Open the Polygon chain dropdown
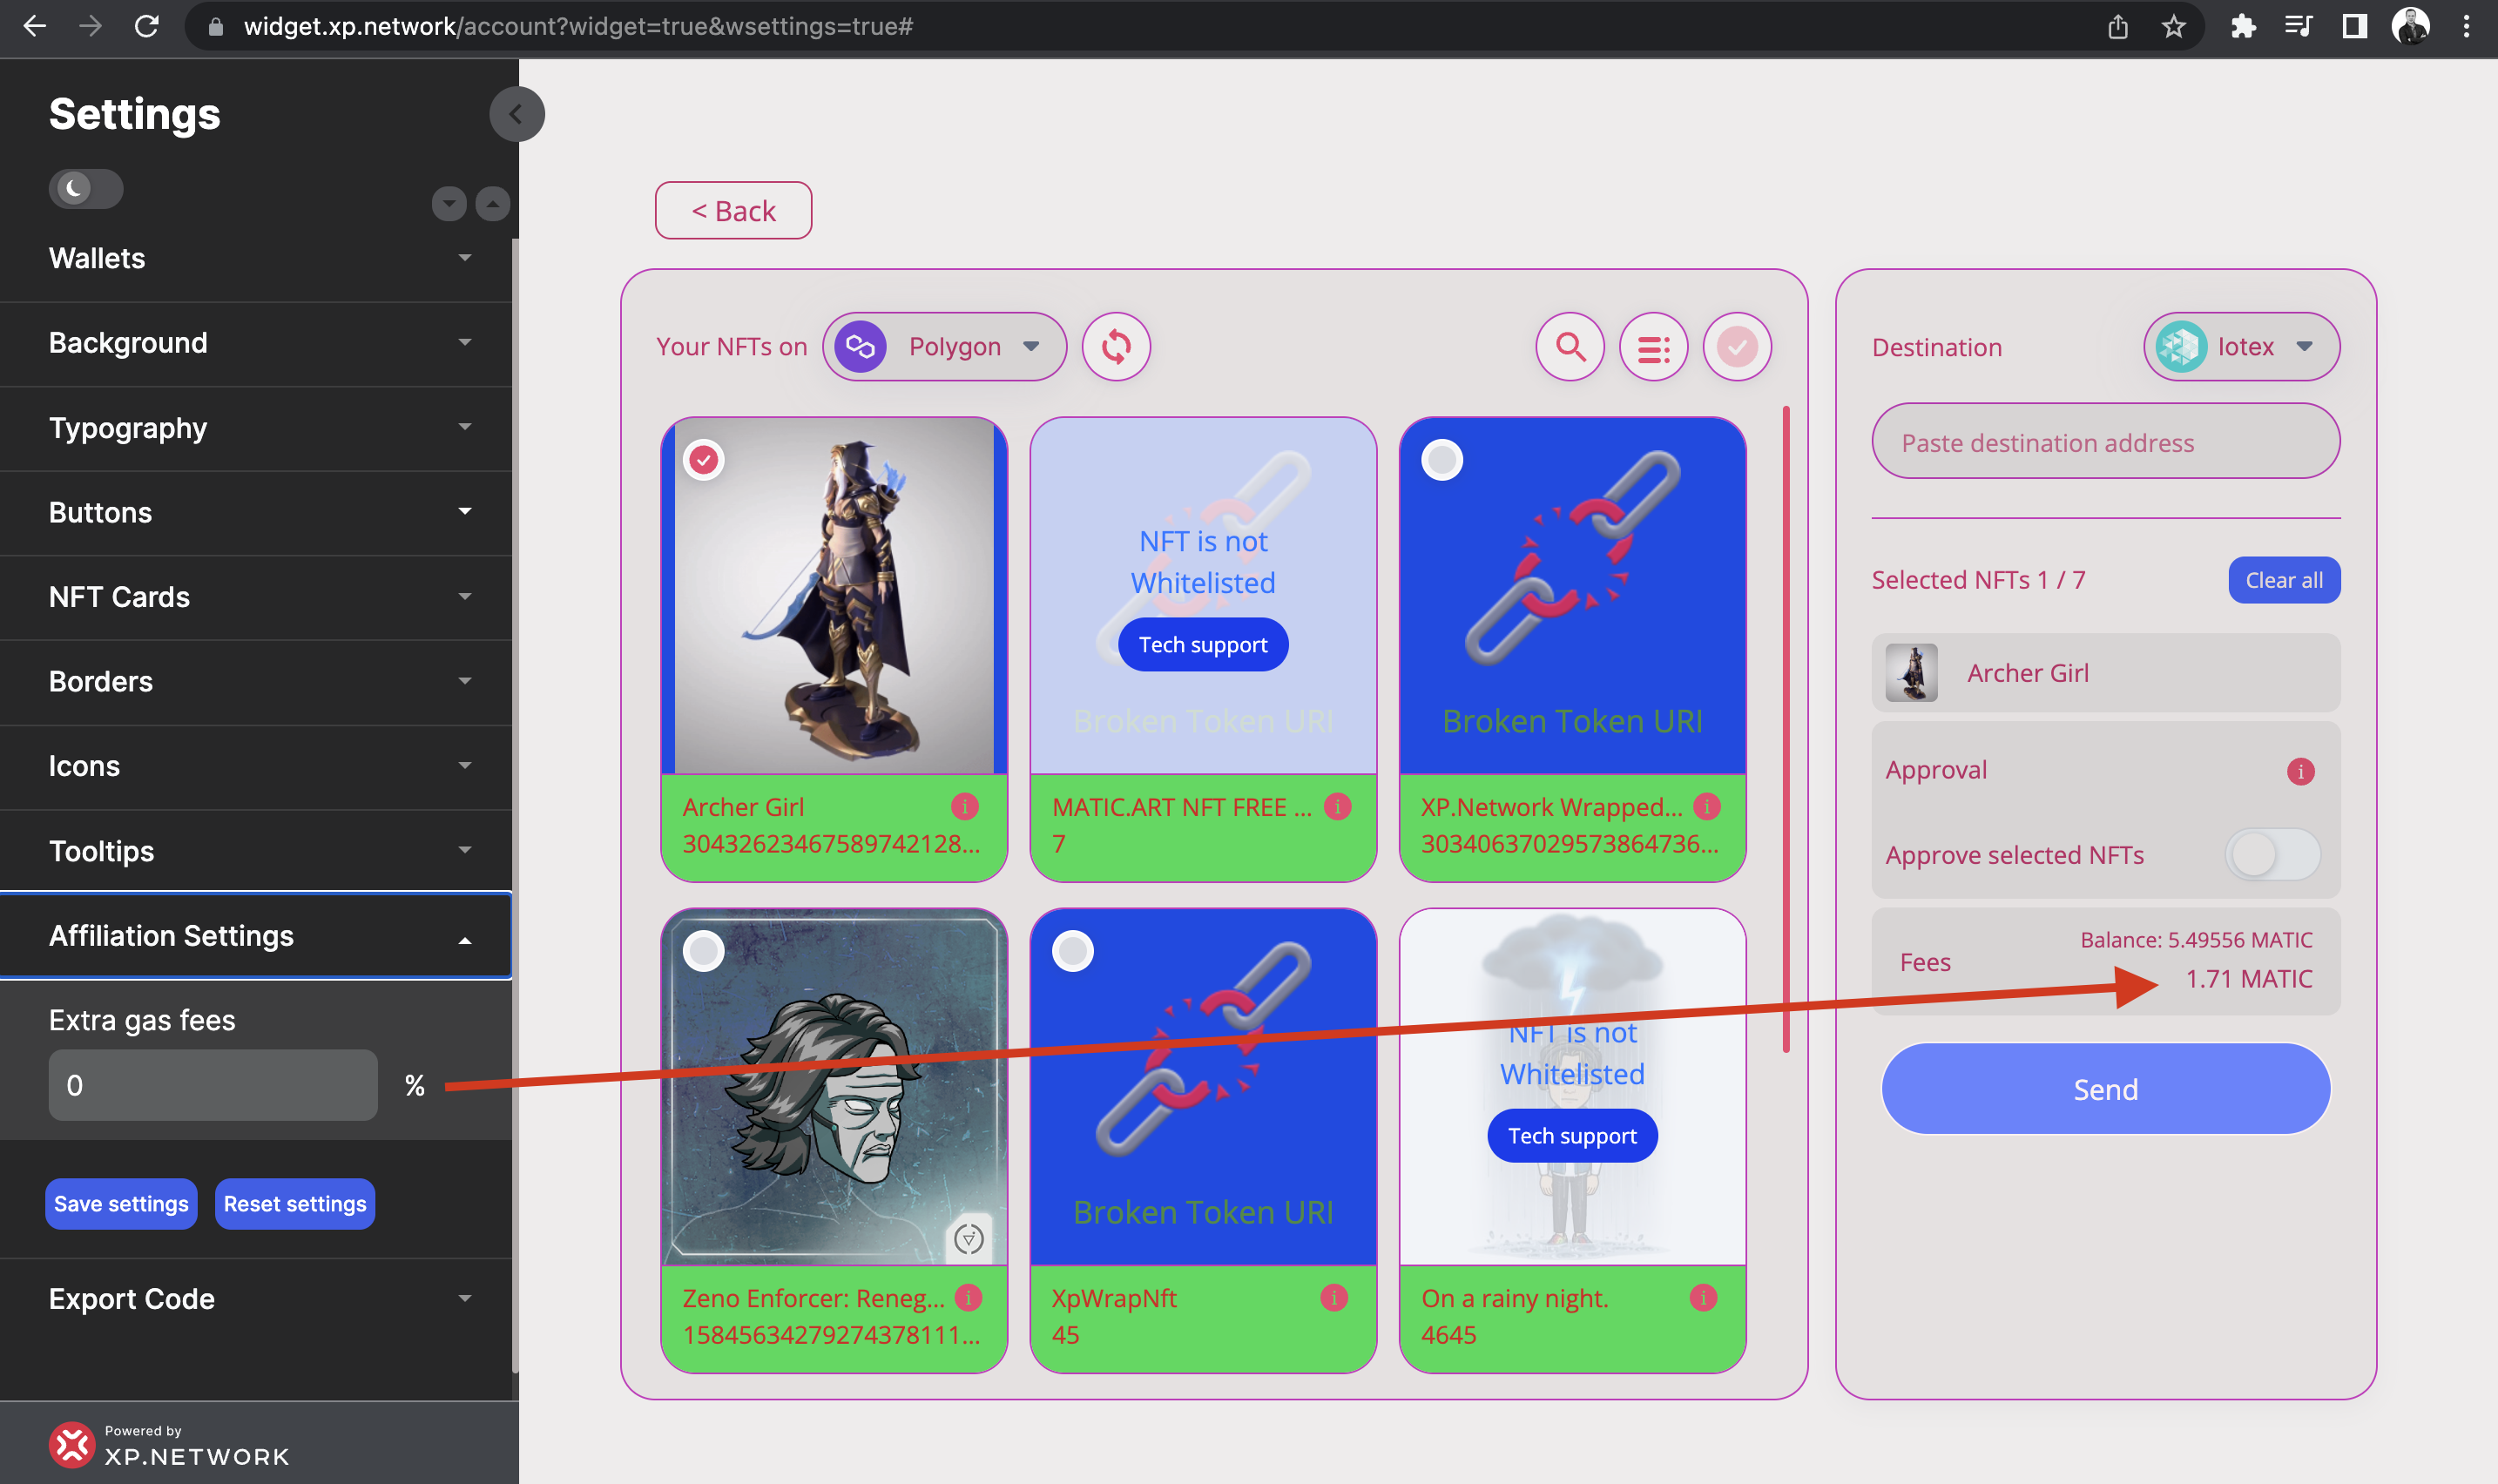This screenshot has width=2498, height=1484. (944, 347)
